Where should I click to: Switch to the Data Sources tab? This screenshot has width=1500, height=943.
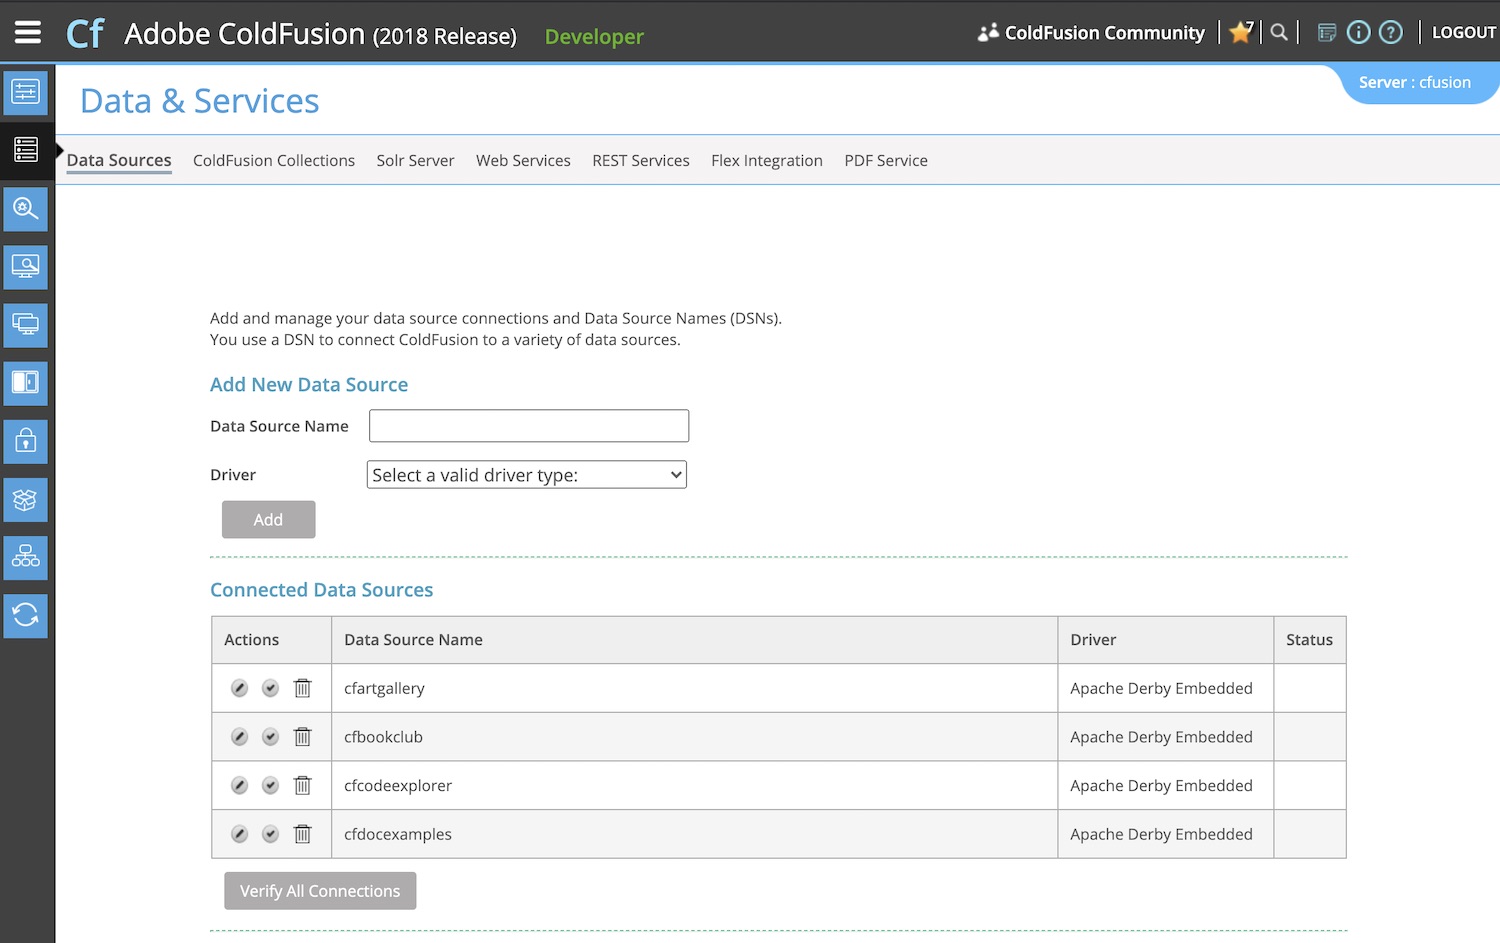(119, 160)
